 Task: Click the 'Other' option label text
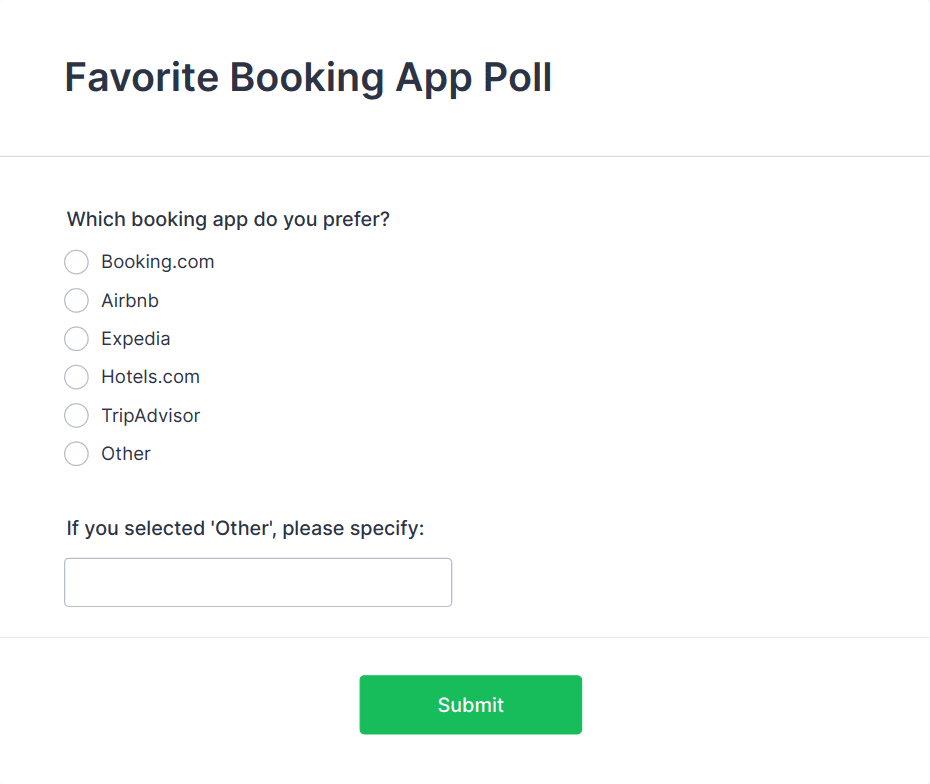[126, 454]
